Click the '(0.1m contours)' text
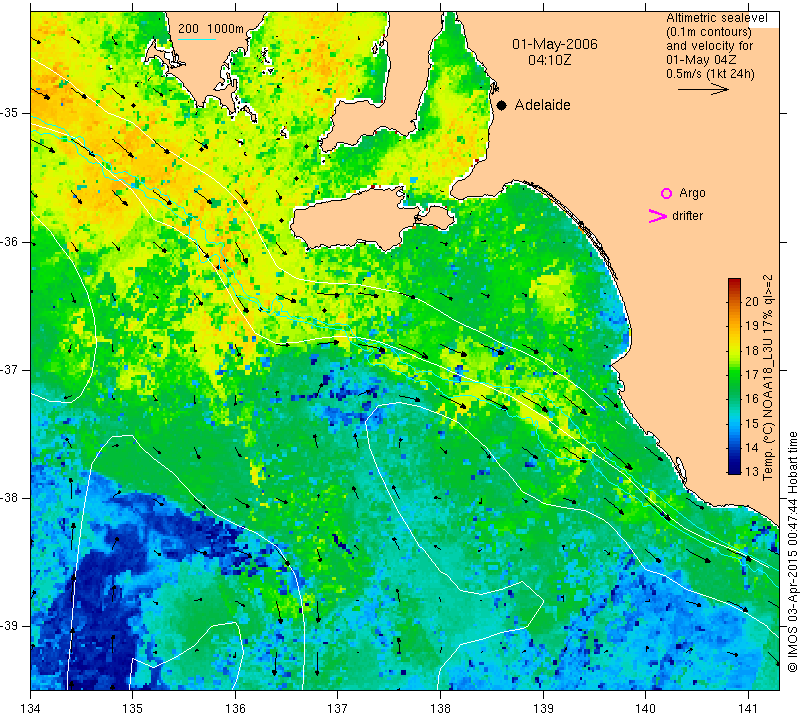 click(x=709, y=32)
